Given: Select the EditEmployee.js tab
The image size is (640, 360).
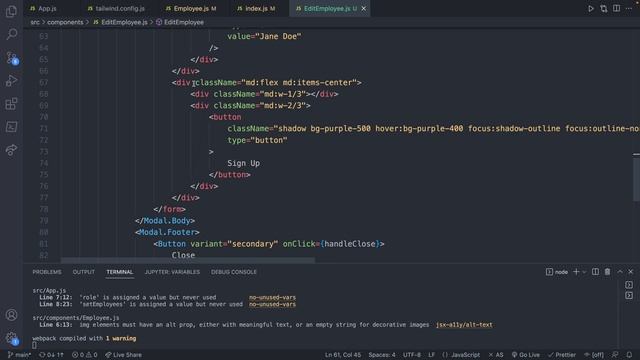Looking at the screenshot, I should point(326,8).
